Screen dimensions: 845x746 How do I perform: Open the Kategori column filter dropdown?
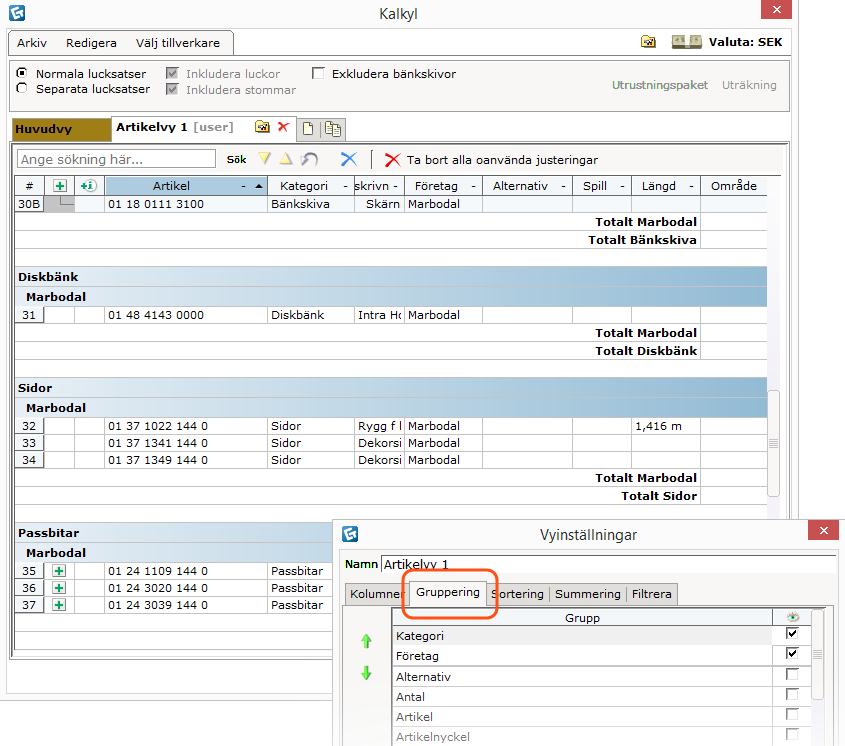pyautogui.click(x=345, y=186)
